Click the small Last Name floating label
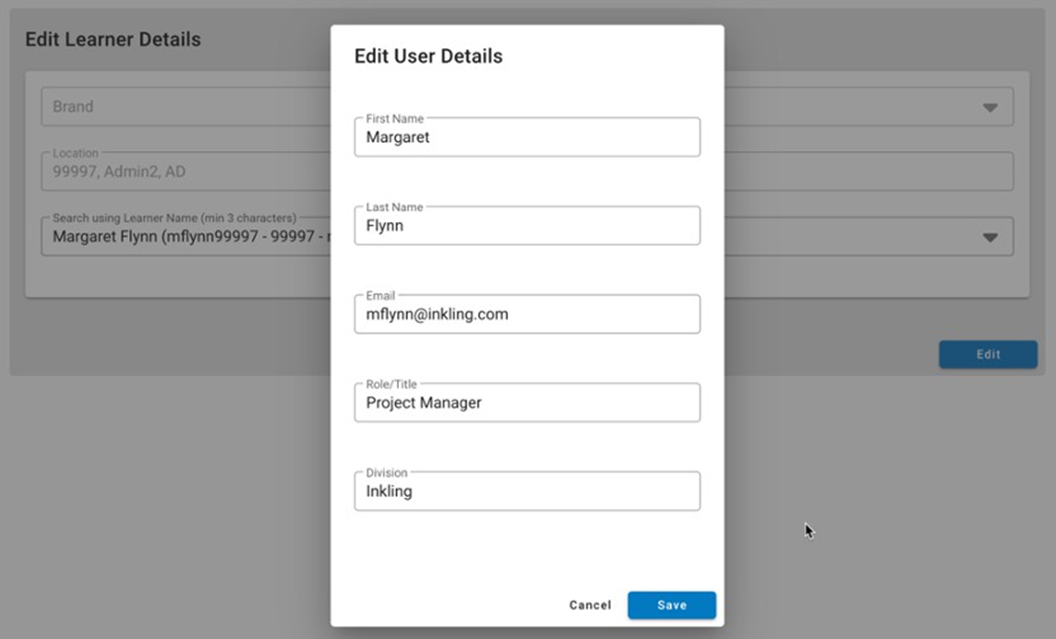 394,207
